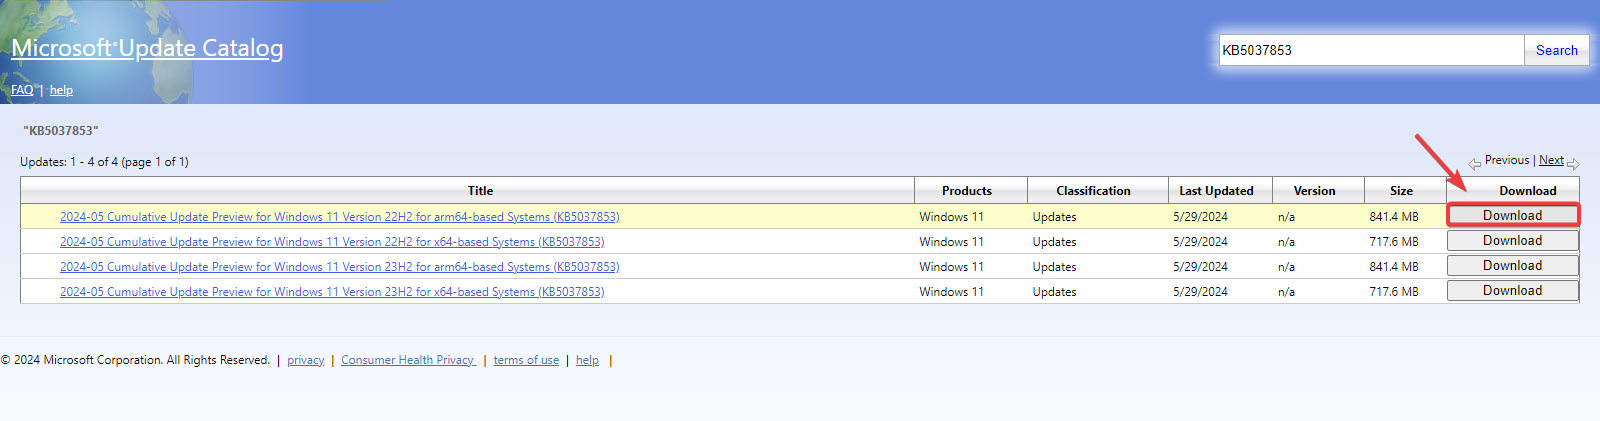
Task: Open the 22H2 arm64-based Systems update link
Action: [x=339, y=217]
